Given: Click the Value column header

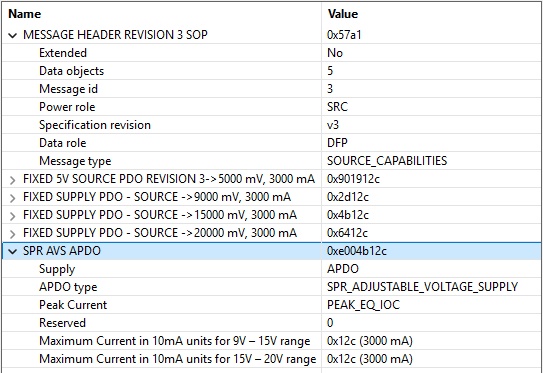Looking at the screenshot, I should coord(431,14).
